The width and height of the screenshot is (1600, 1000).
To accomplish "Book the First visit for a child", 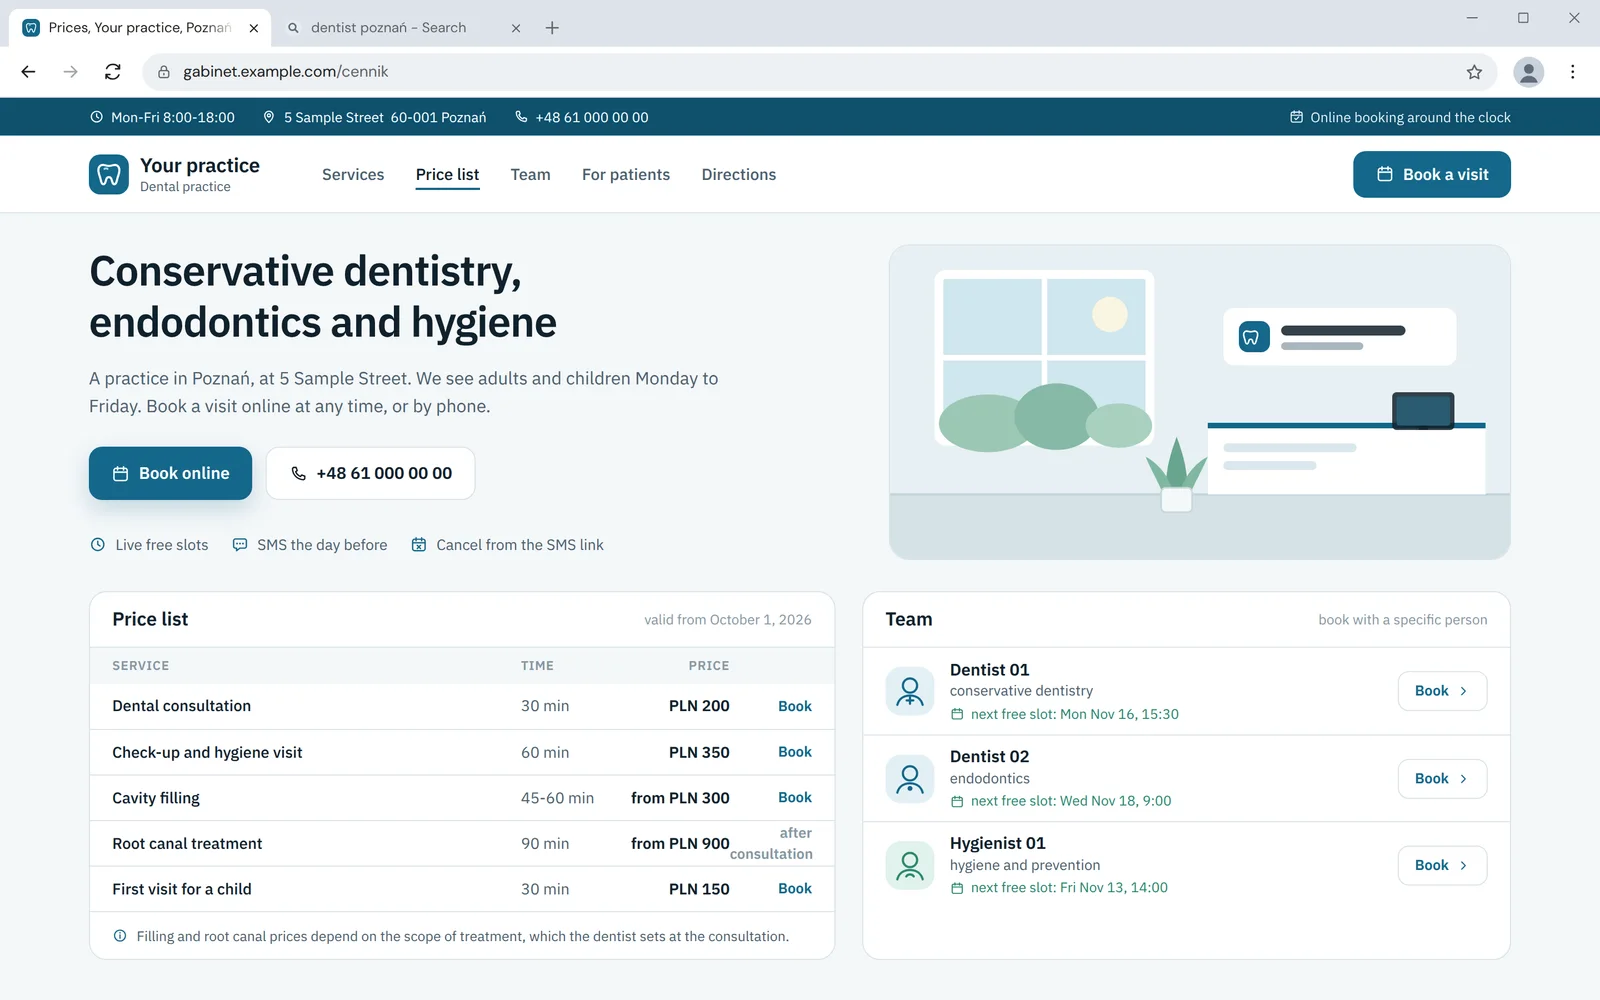I will (795, 888).
